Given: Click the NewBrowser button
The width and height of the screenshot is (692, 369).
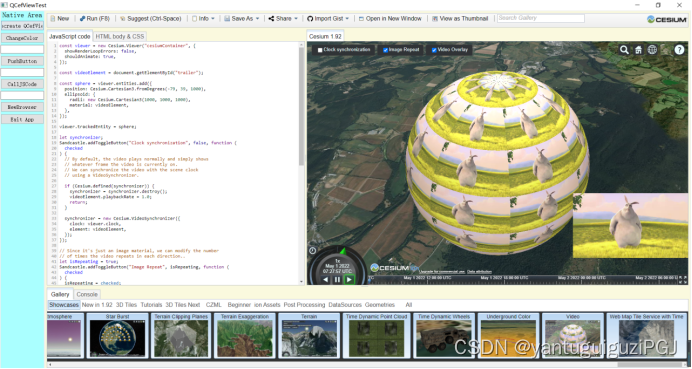Looking at the screenshot, I should tap(22, 107).
